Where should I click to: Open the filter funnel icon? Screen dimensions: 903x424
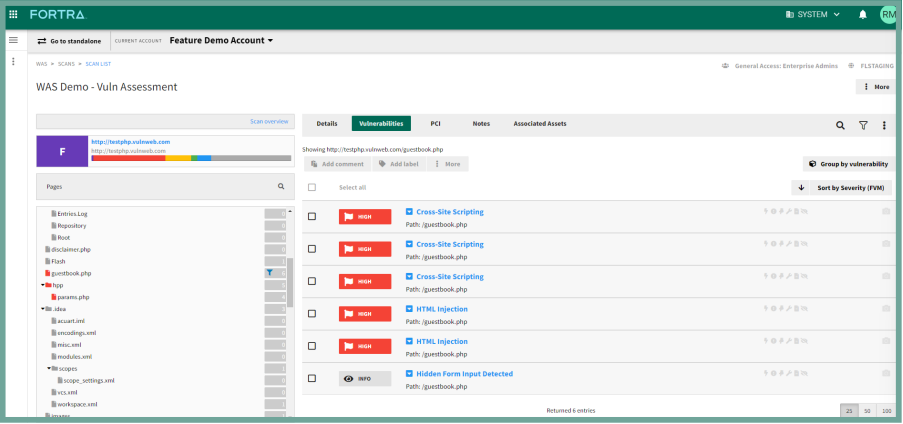tap(863, 125)
